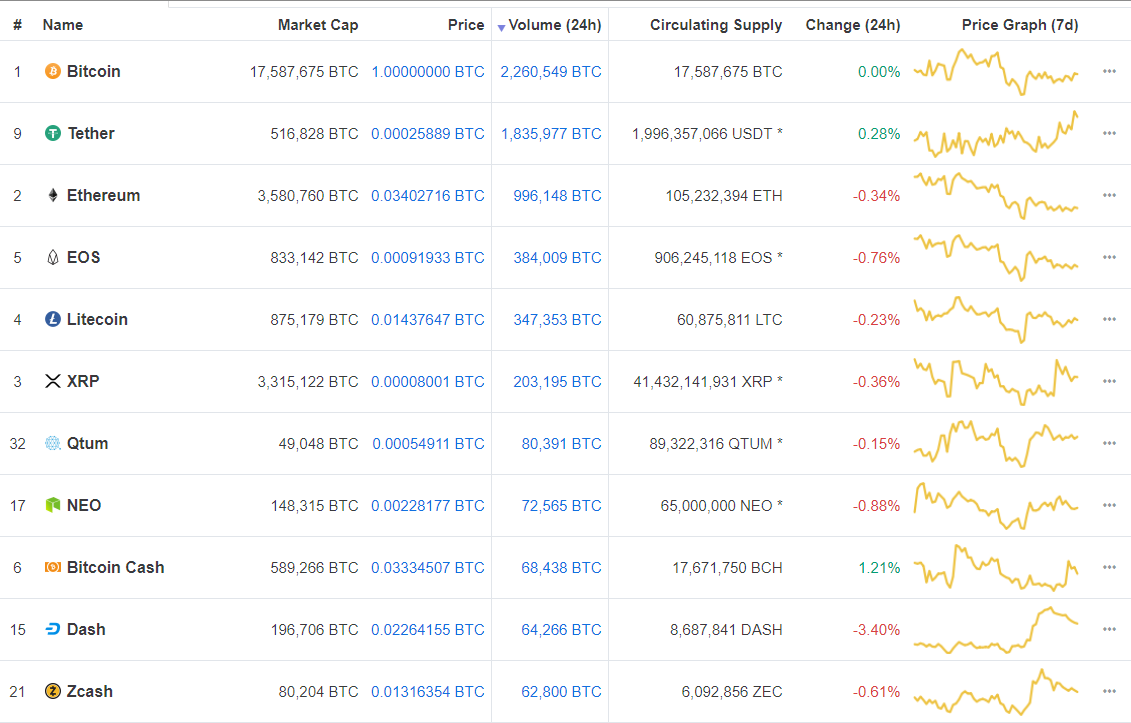This screenshot has width=1131, height=723.
Task: Click the Litecoin logo icon
Action: 53,320
